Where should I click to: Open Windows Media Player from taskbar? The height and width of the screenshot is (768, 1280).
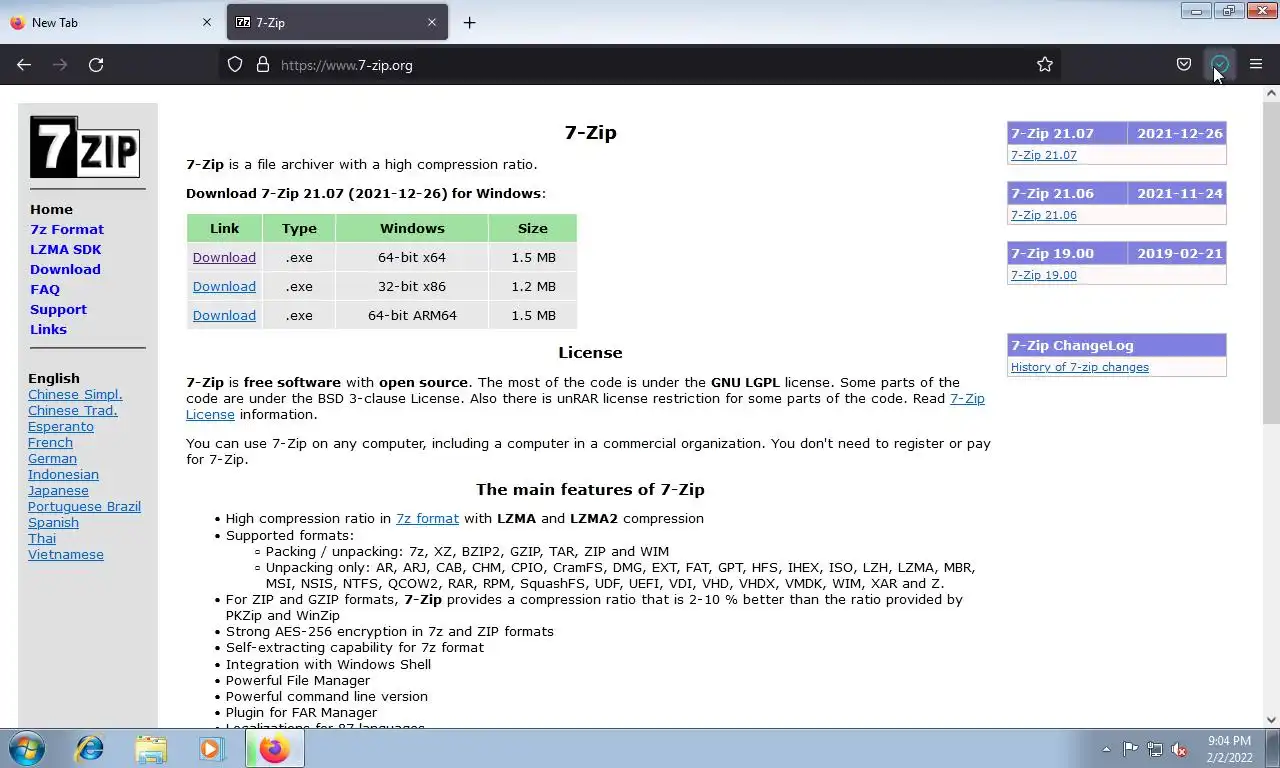(x=211, y=748)
